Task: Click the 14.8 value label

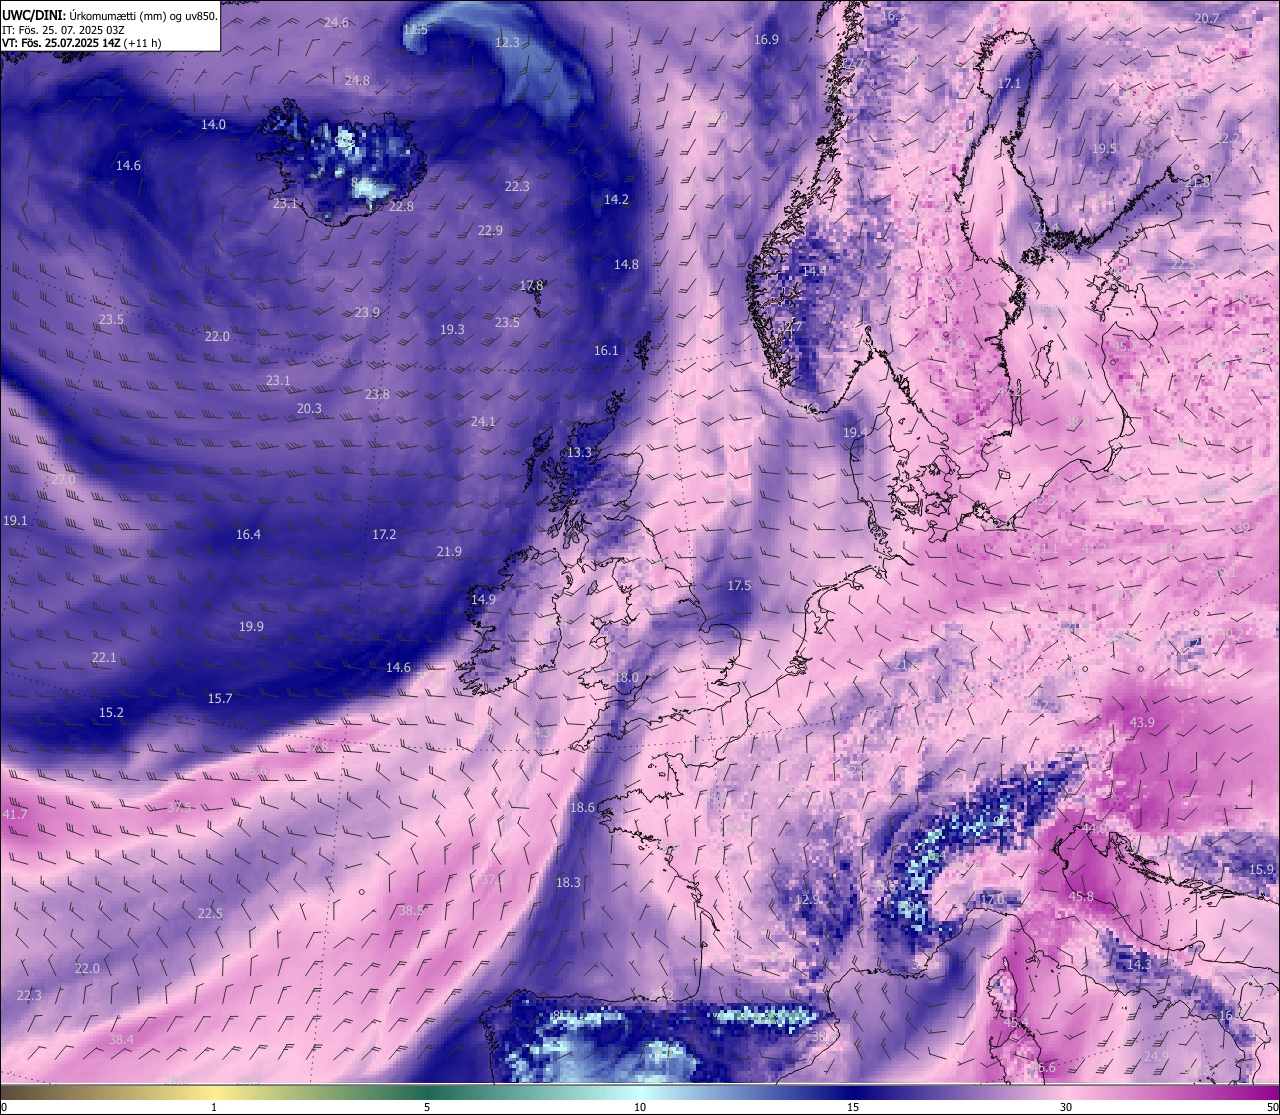Action: click(626, 264)
